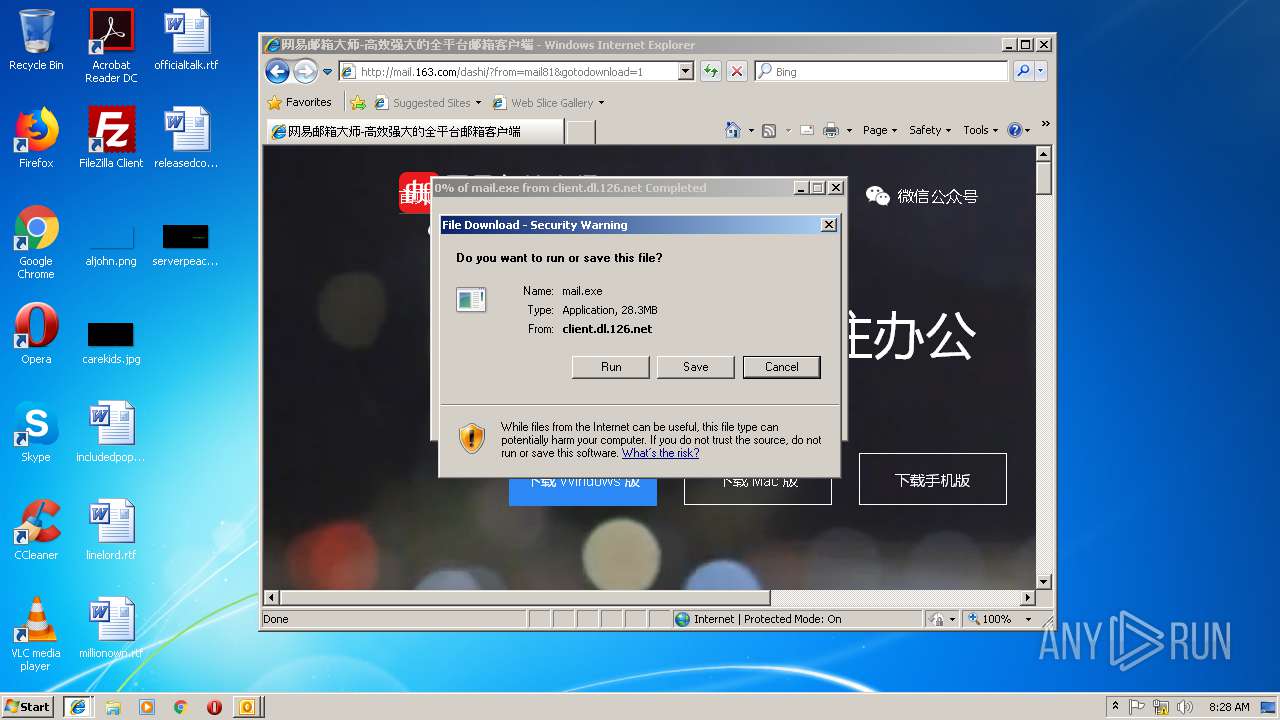Click Internet Explorer taskbar icon

coord(78,706)
